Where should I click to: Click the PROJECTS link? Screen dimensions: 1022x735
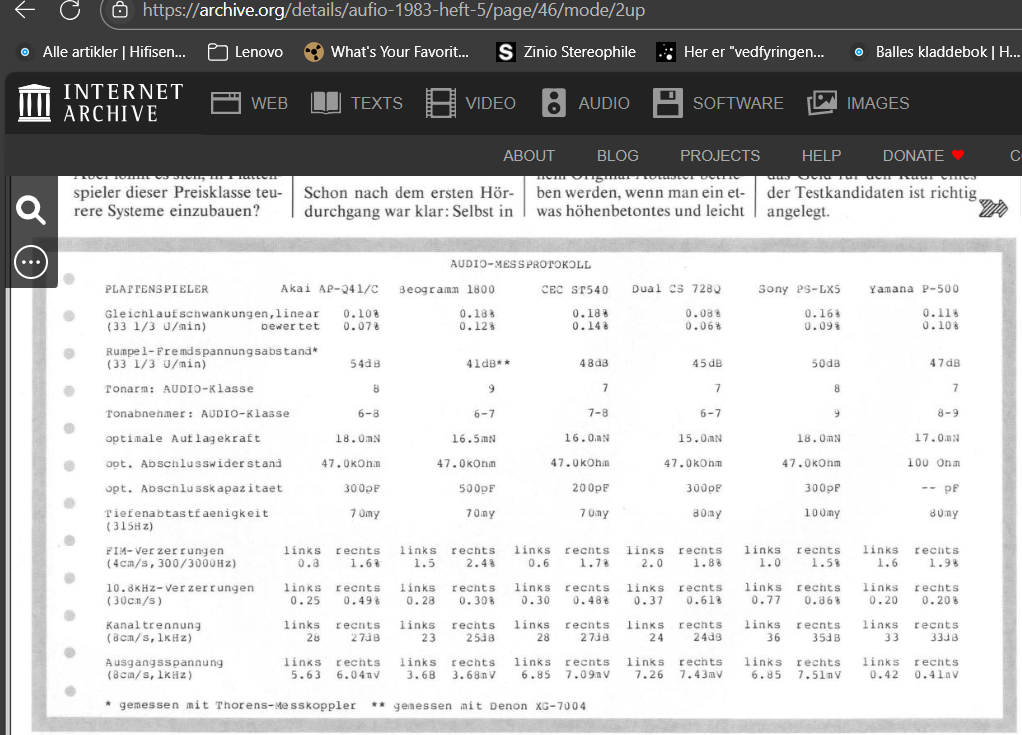point(720,156)
